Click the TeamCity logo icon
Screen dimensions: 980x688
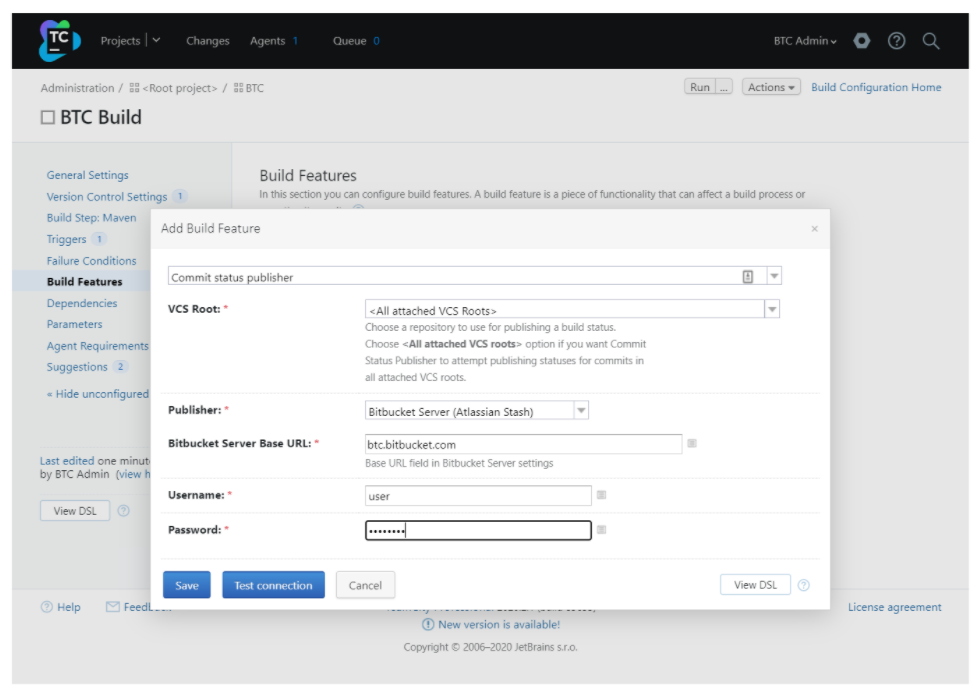click(59, 41)
